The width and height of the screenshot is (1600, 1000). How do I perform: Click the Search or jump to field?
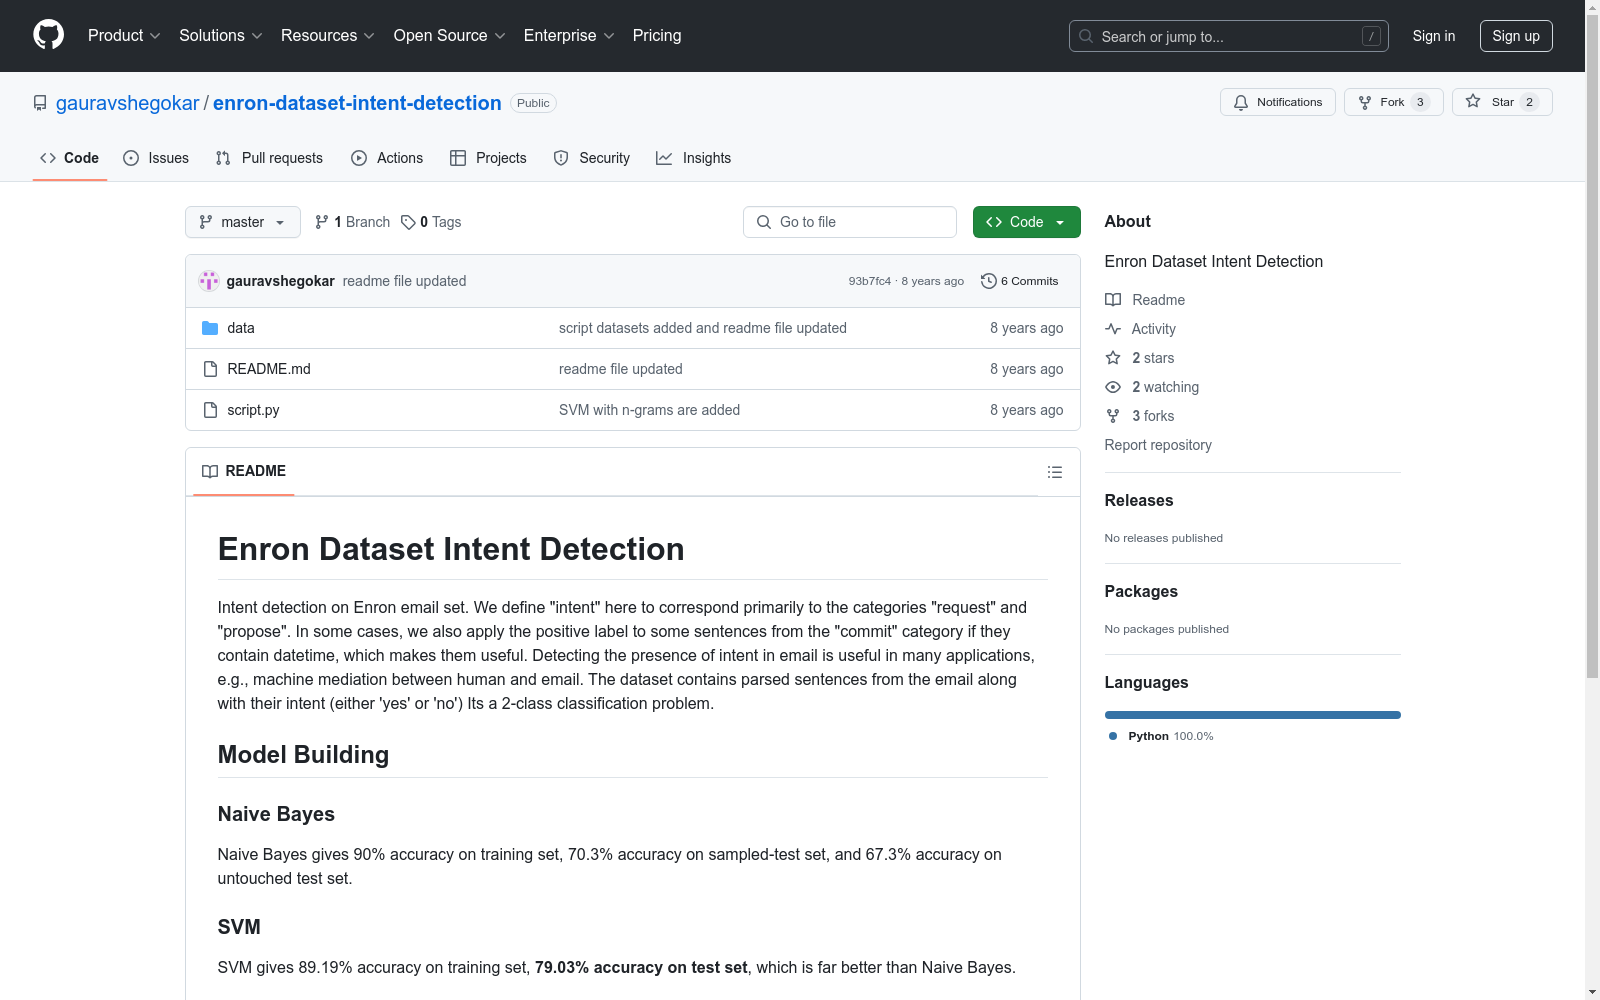point(1229,36)
